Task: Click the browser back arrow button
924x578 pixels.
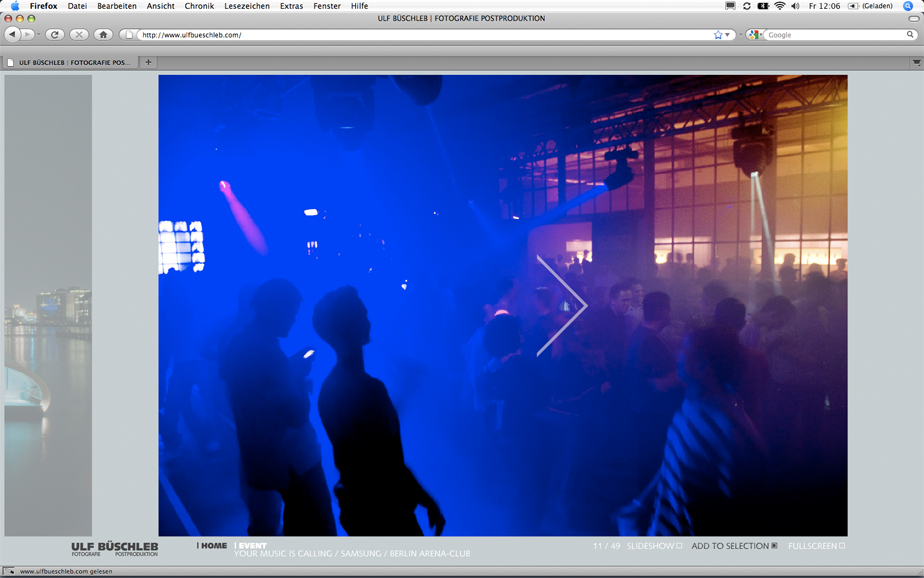Action: [x=13, y=35]
